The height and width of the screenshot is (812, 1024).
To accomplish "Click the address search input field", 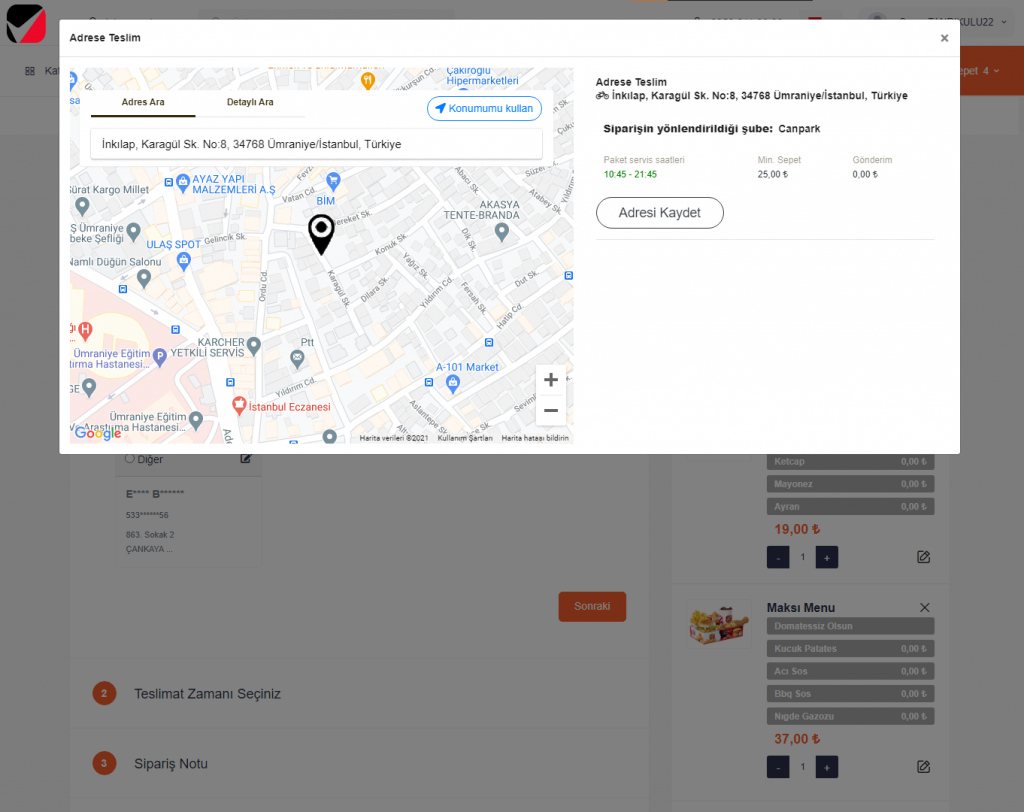I will click(316, 144).
